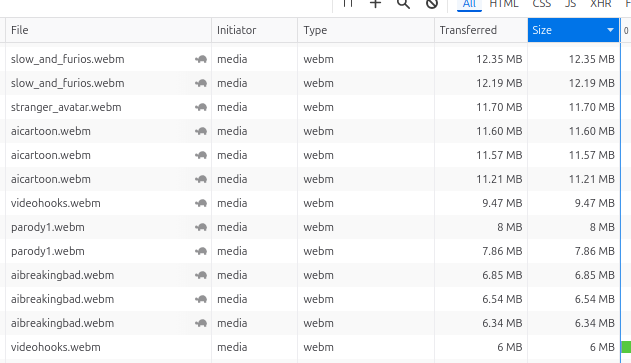This screenshot has height=363, width=631.
Task: Select videohooks.webm in the 6 MB row
Action: (x=56, y=347)
